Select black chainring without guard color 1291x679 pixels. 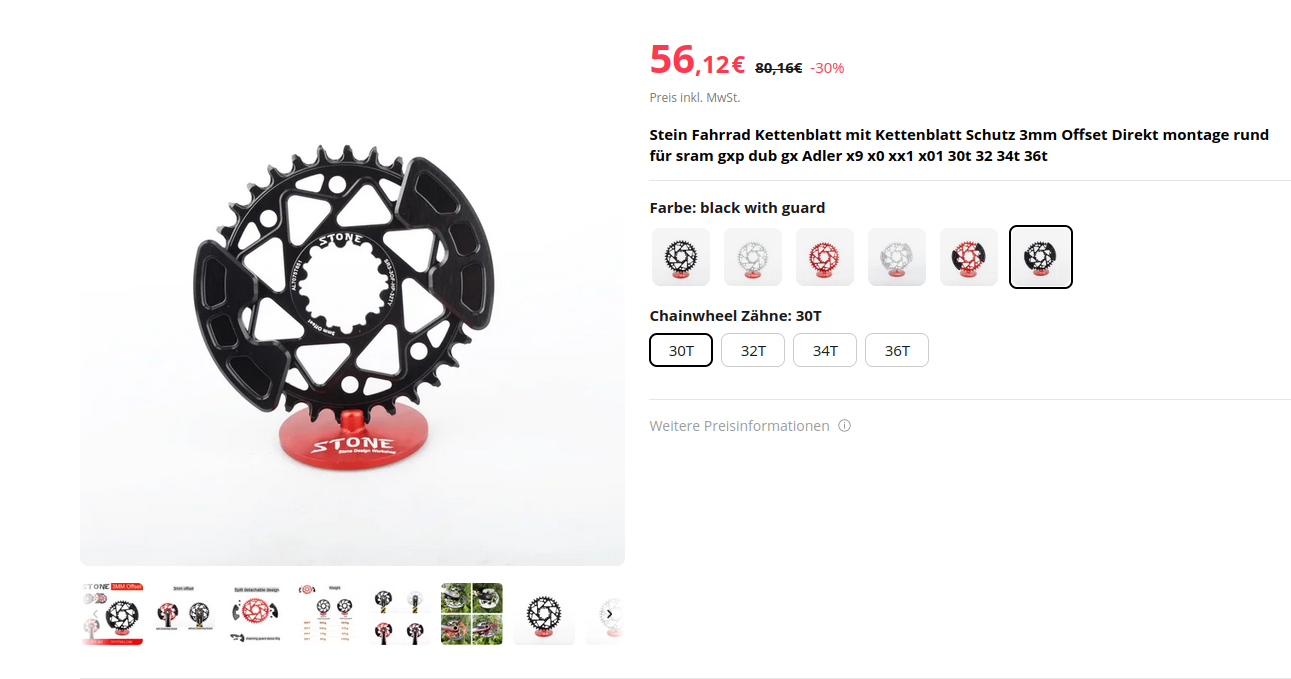(681, 257)
